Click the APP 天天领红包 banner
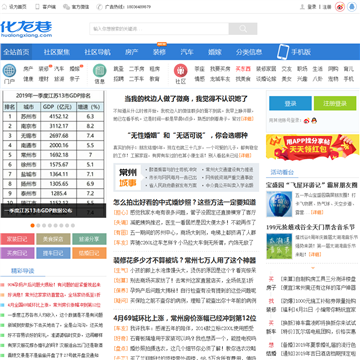The image size is (360, 360). tap(313, 147)
